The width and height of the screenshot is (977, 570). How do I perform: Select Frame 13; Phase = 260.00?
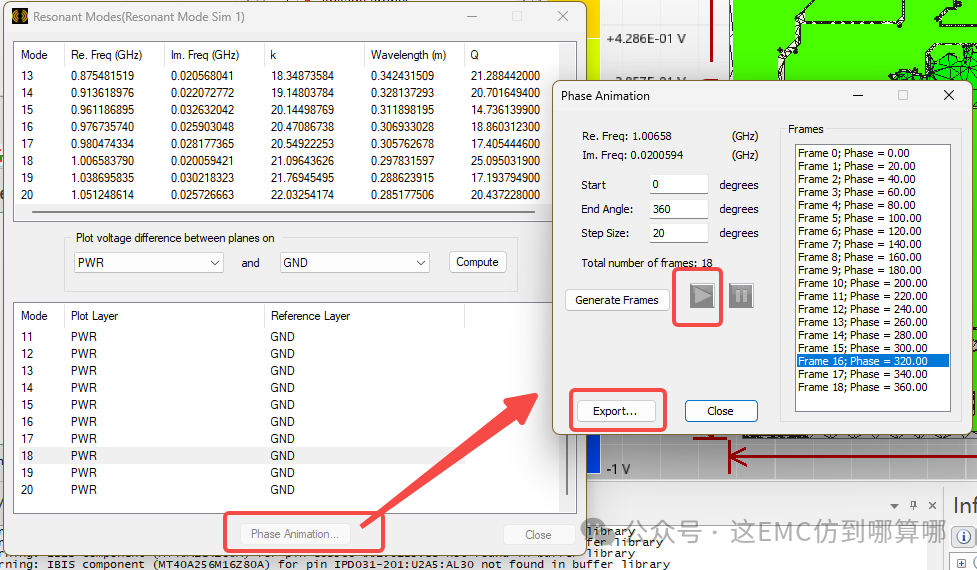point(872,323)
